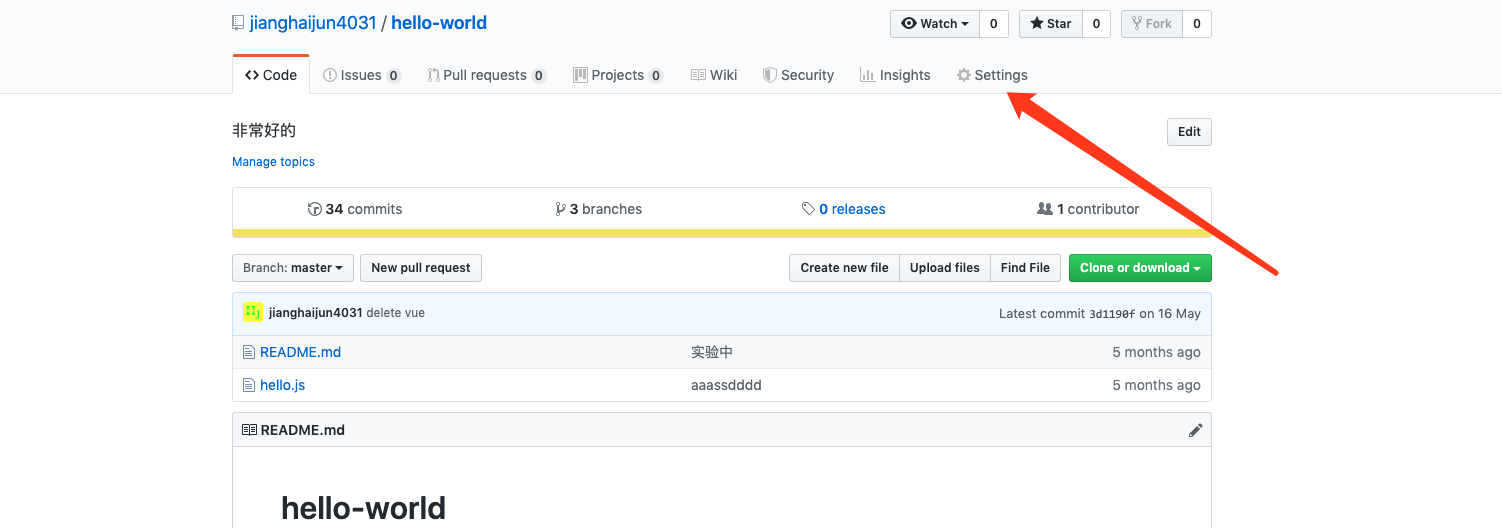Click New pull request button
Screen dimensions: 1502x528
421,268
